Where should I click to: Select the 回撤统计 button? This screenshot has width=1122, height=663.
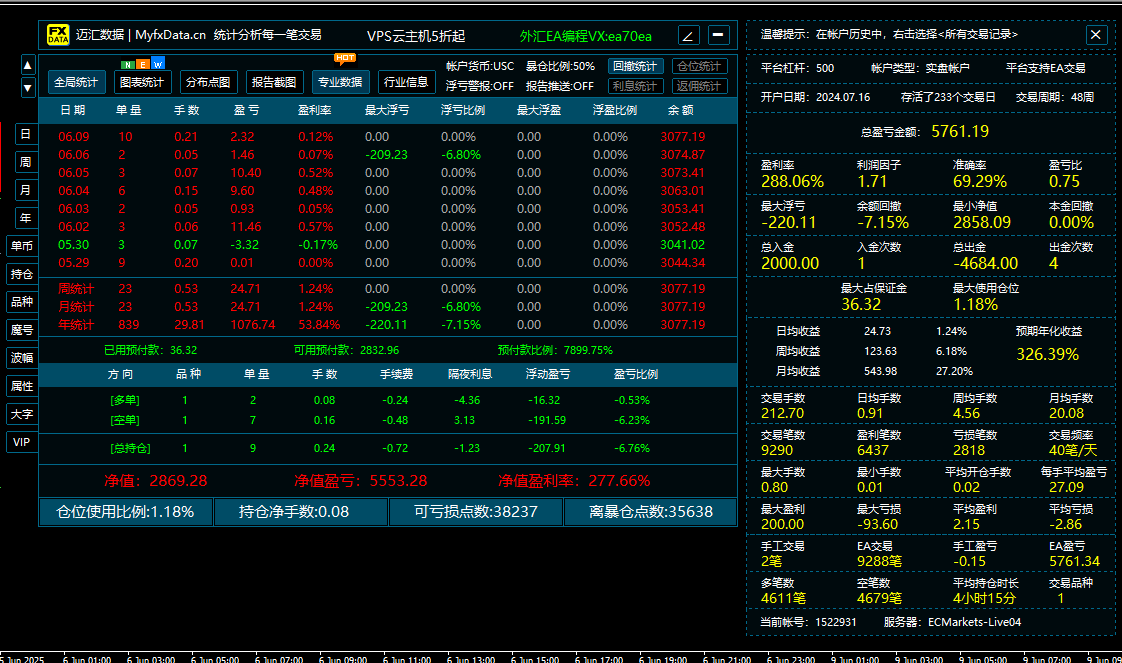point(635,66)
